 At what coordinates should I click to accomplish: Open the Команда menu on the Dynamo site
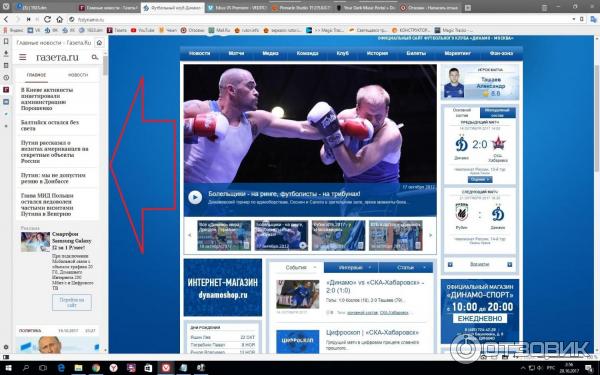307,53
